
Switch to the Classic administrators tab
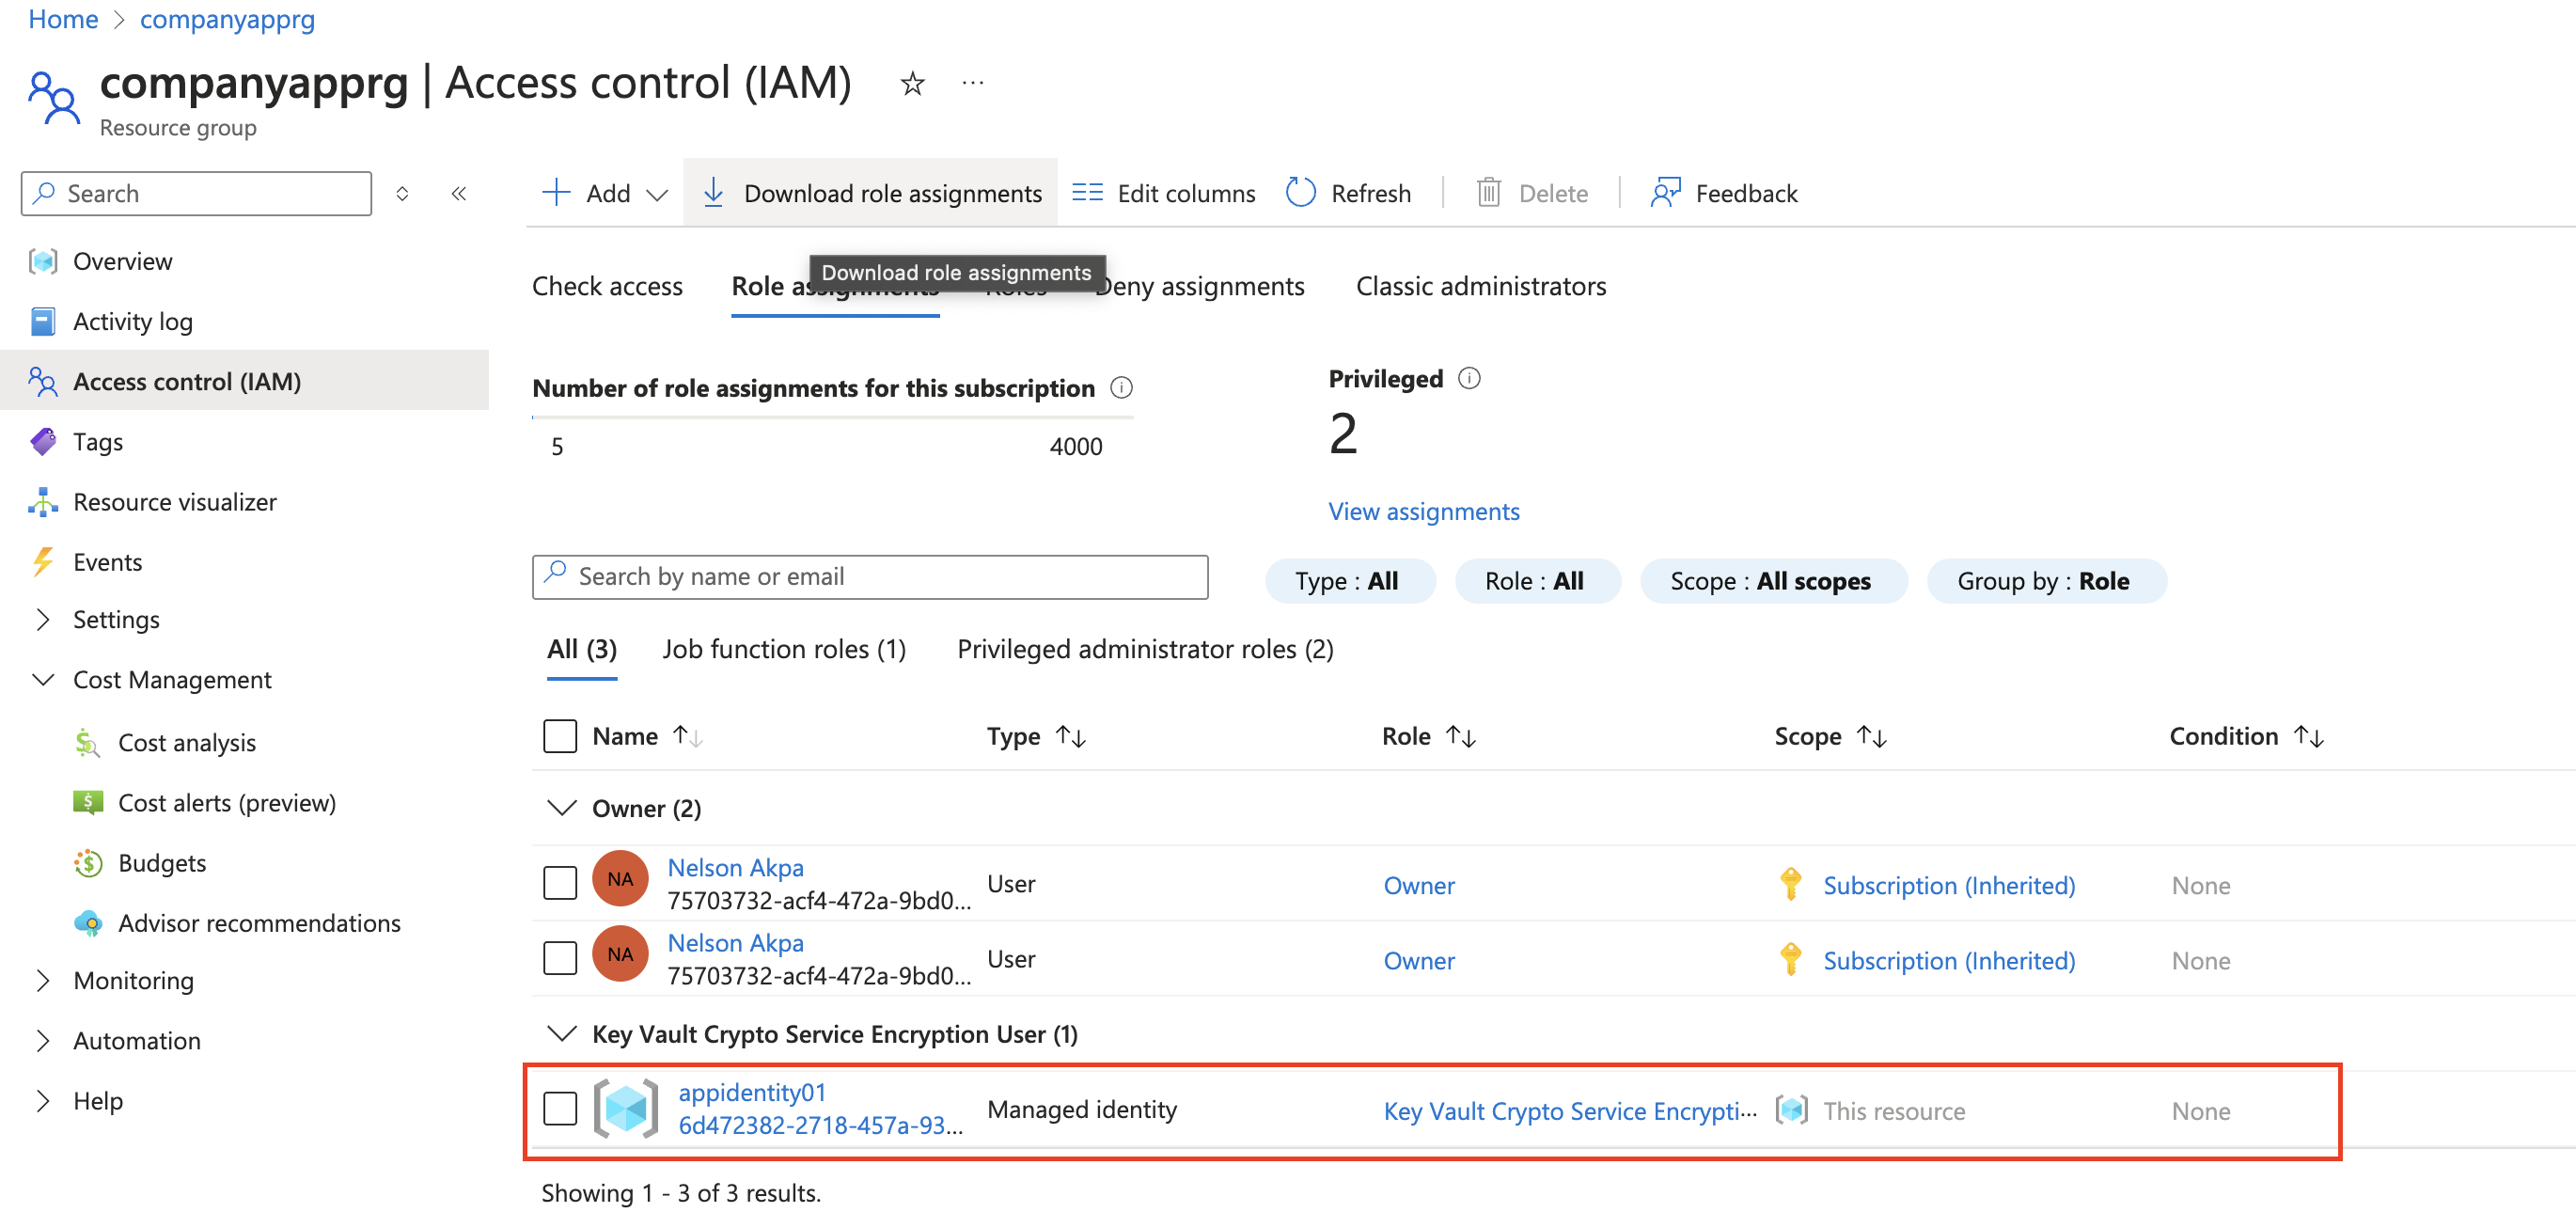(1481, 286)
